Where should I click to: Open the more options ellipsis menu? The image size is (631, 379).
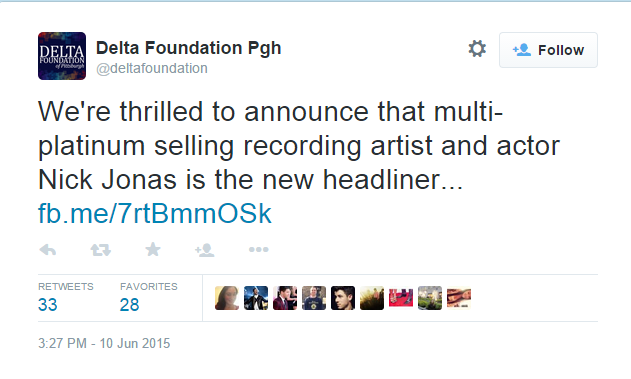click(258, 250)
